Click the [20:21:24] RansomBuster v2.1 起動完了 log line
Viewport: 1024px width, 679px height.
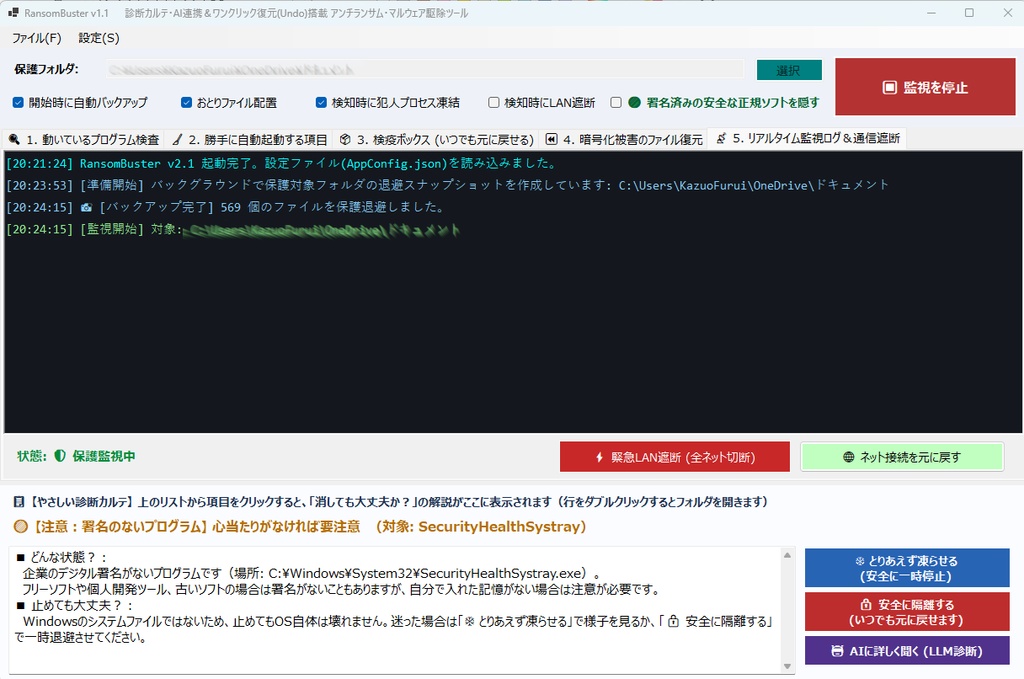click(281, 163)
